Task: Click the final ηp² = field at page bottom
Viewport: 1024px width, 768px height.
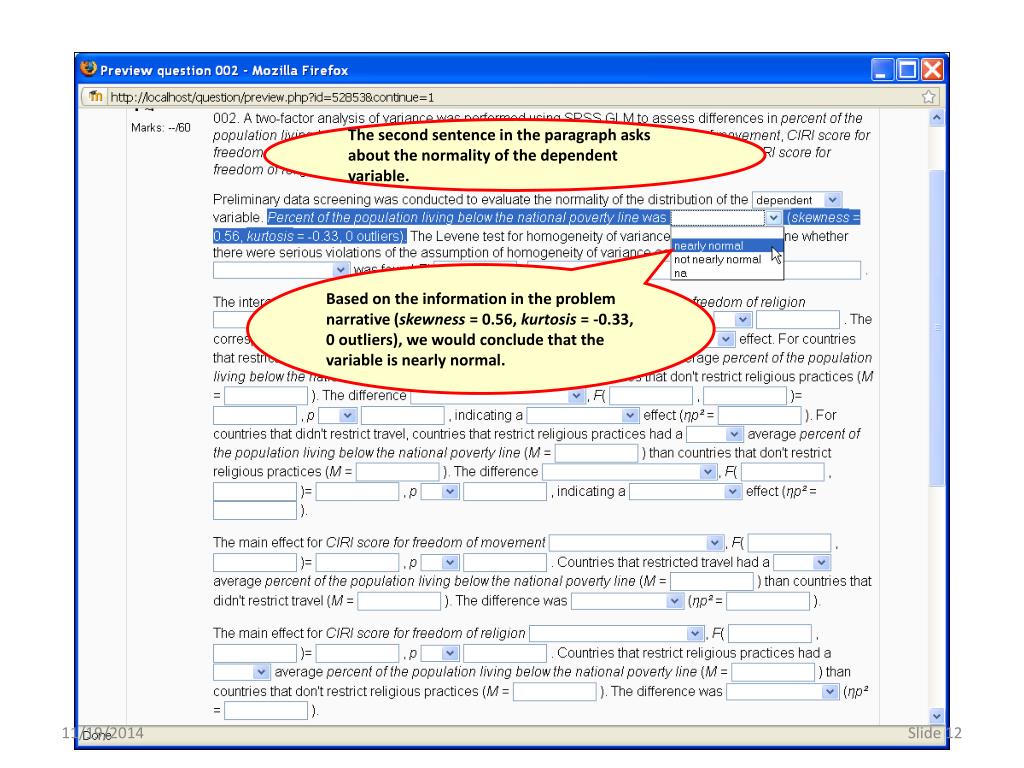Action: tap(266, 711)
